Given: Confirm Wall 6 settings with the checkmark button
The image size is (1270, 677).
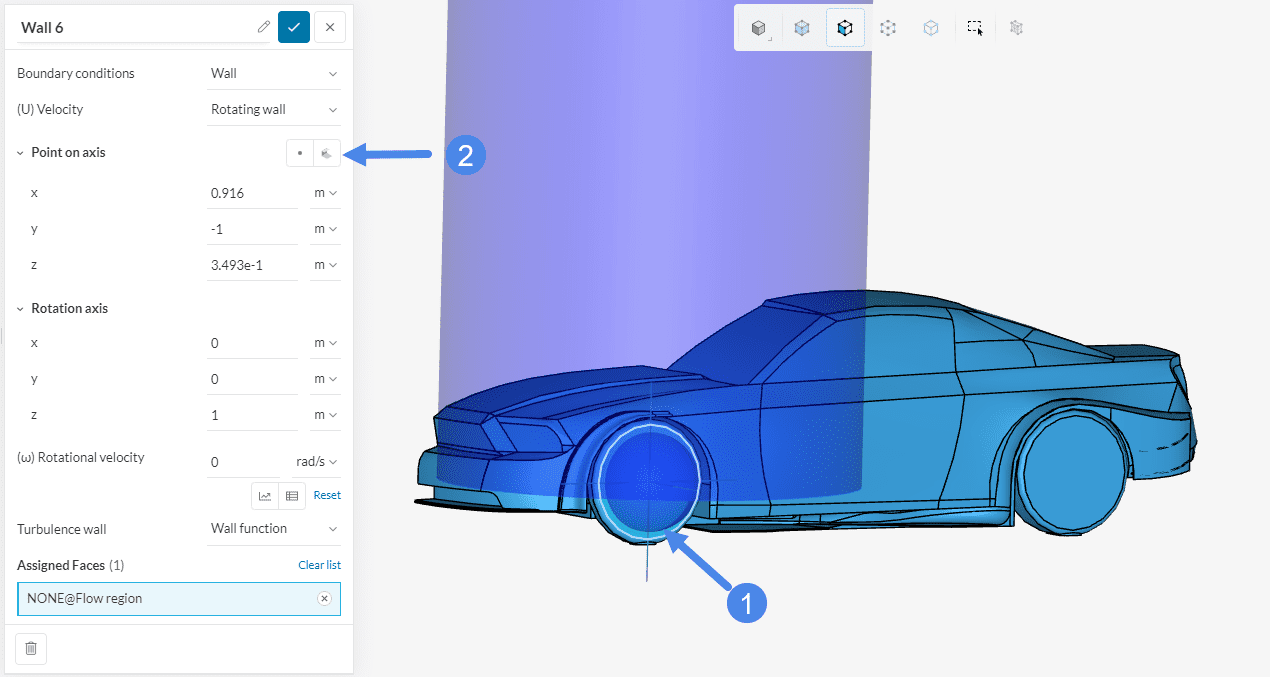Looking at the screenshot, I should coord(294,27).
